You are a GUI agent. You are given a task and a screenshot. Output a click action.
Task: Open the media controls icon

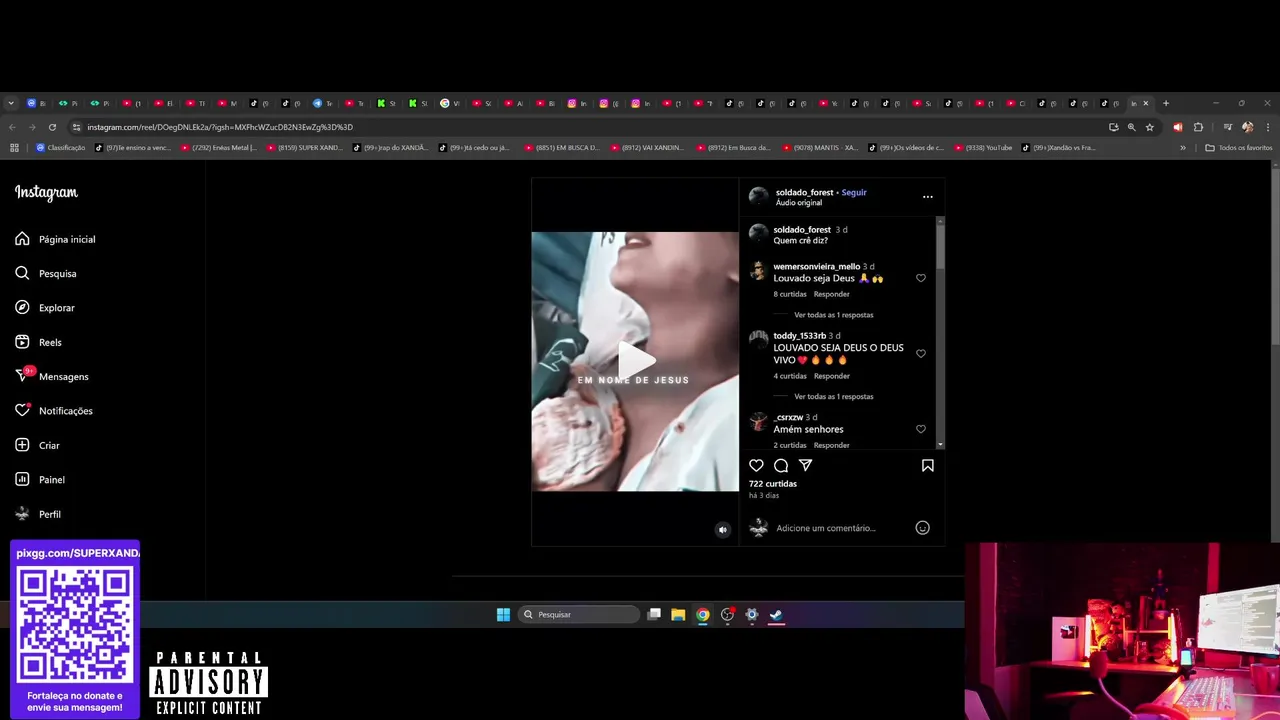[1226, 127]
